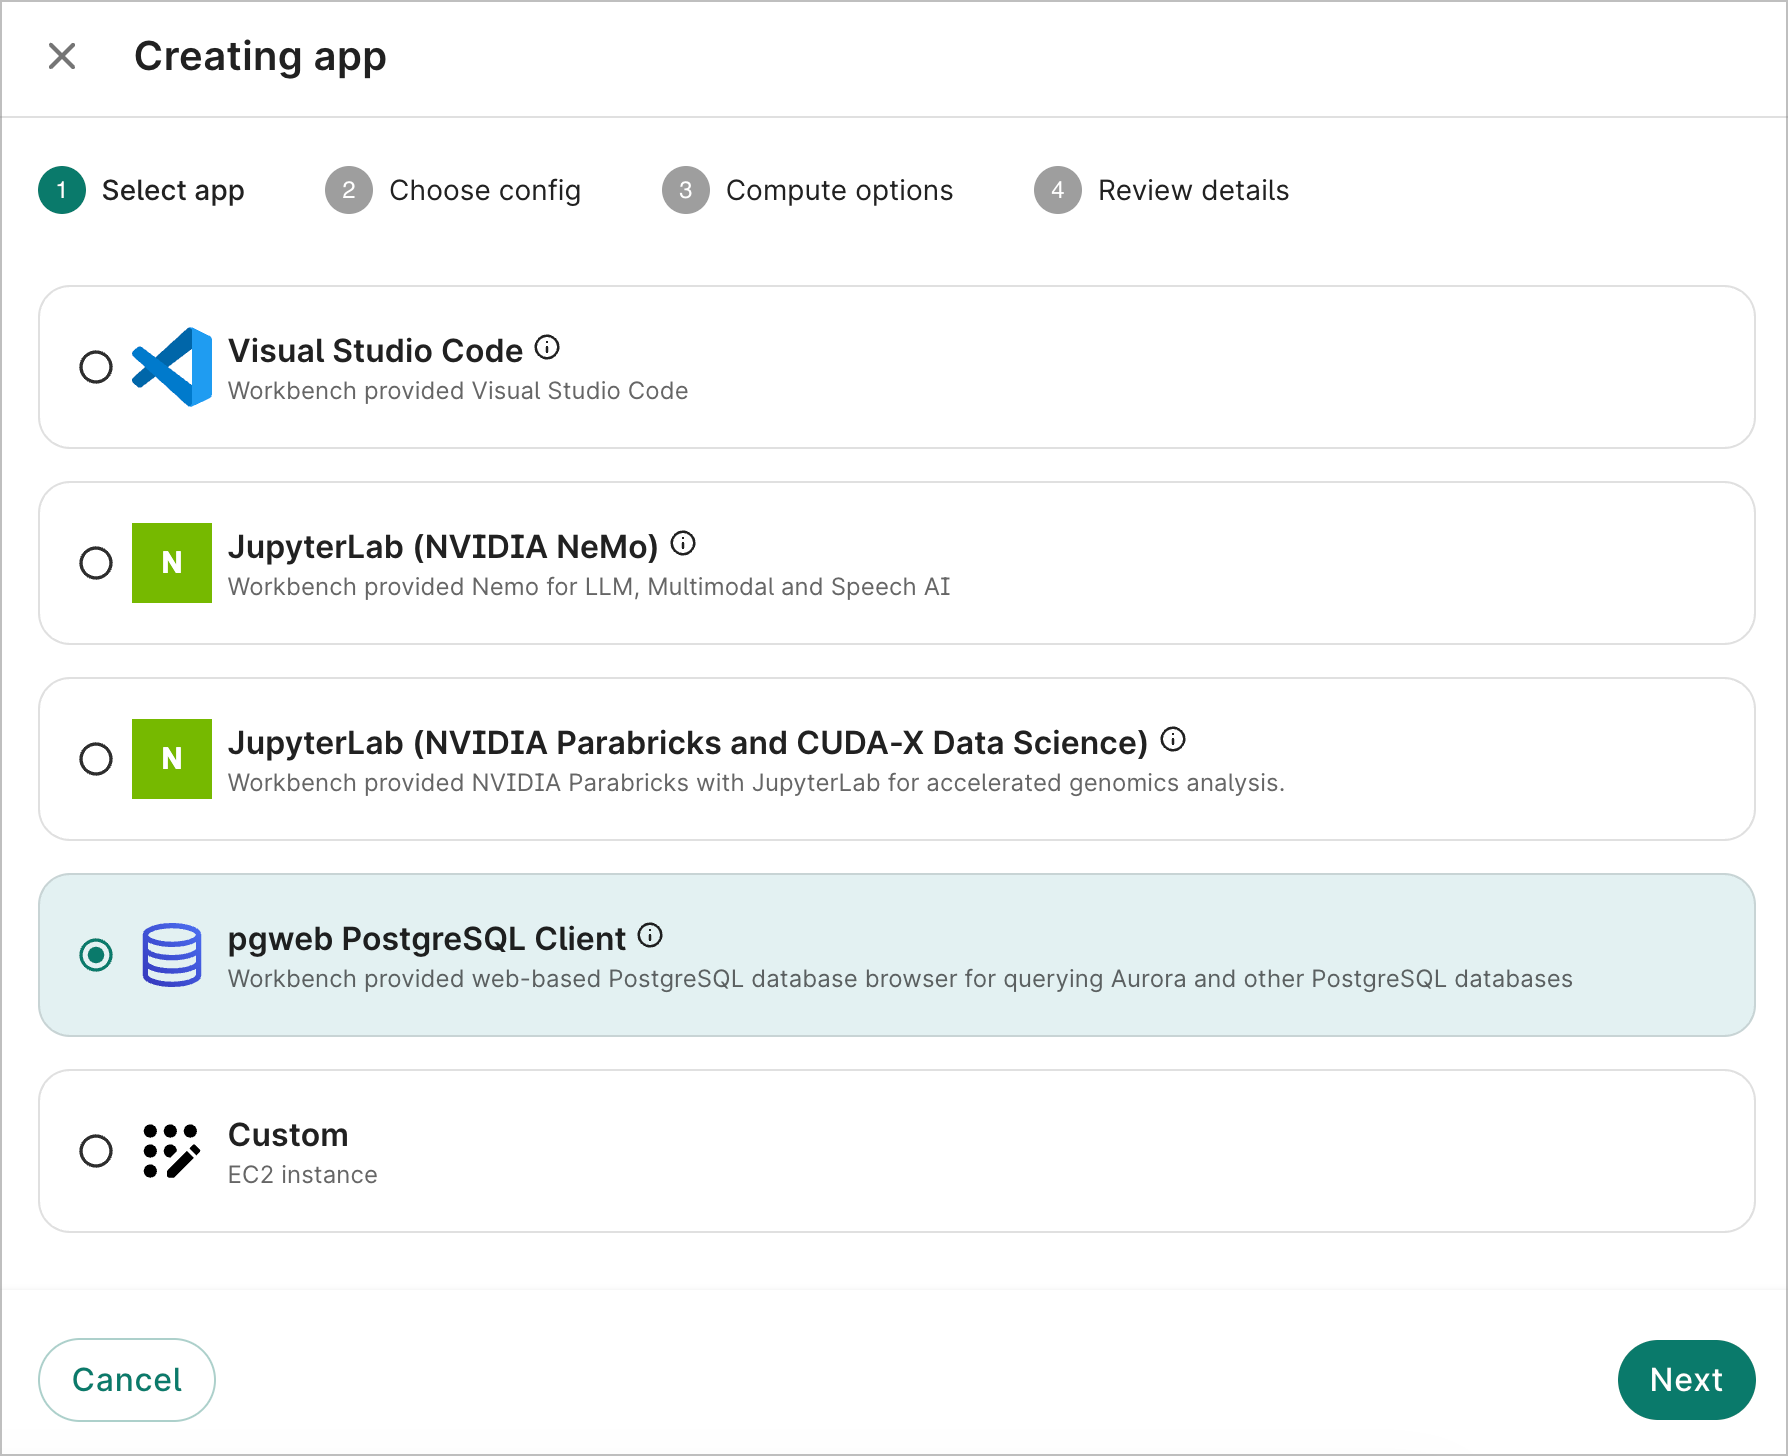Click the Visual Studio Code logo icon
The image size is (1788, 1456).
(172, 367)
